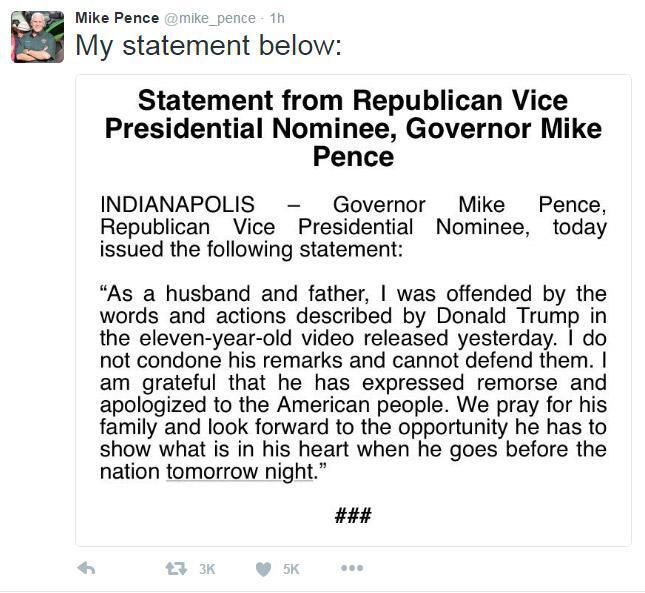
Task: Click the ### end mark in statement
Action: coord(353,515)
